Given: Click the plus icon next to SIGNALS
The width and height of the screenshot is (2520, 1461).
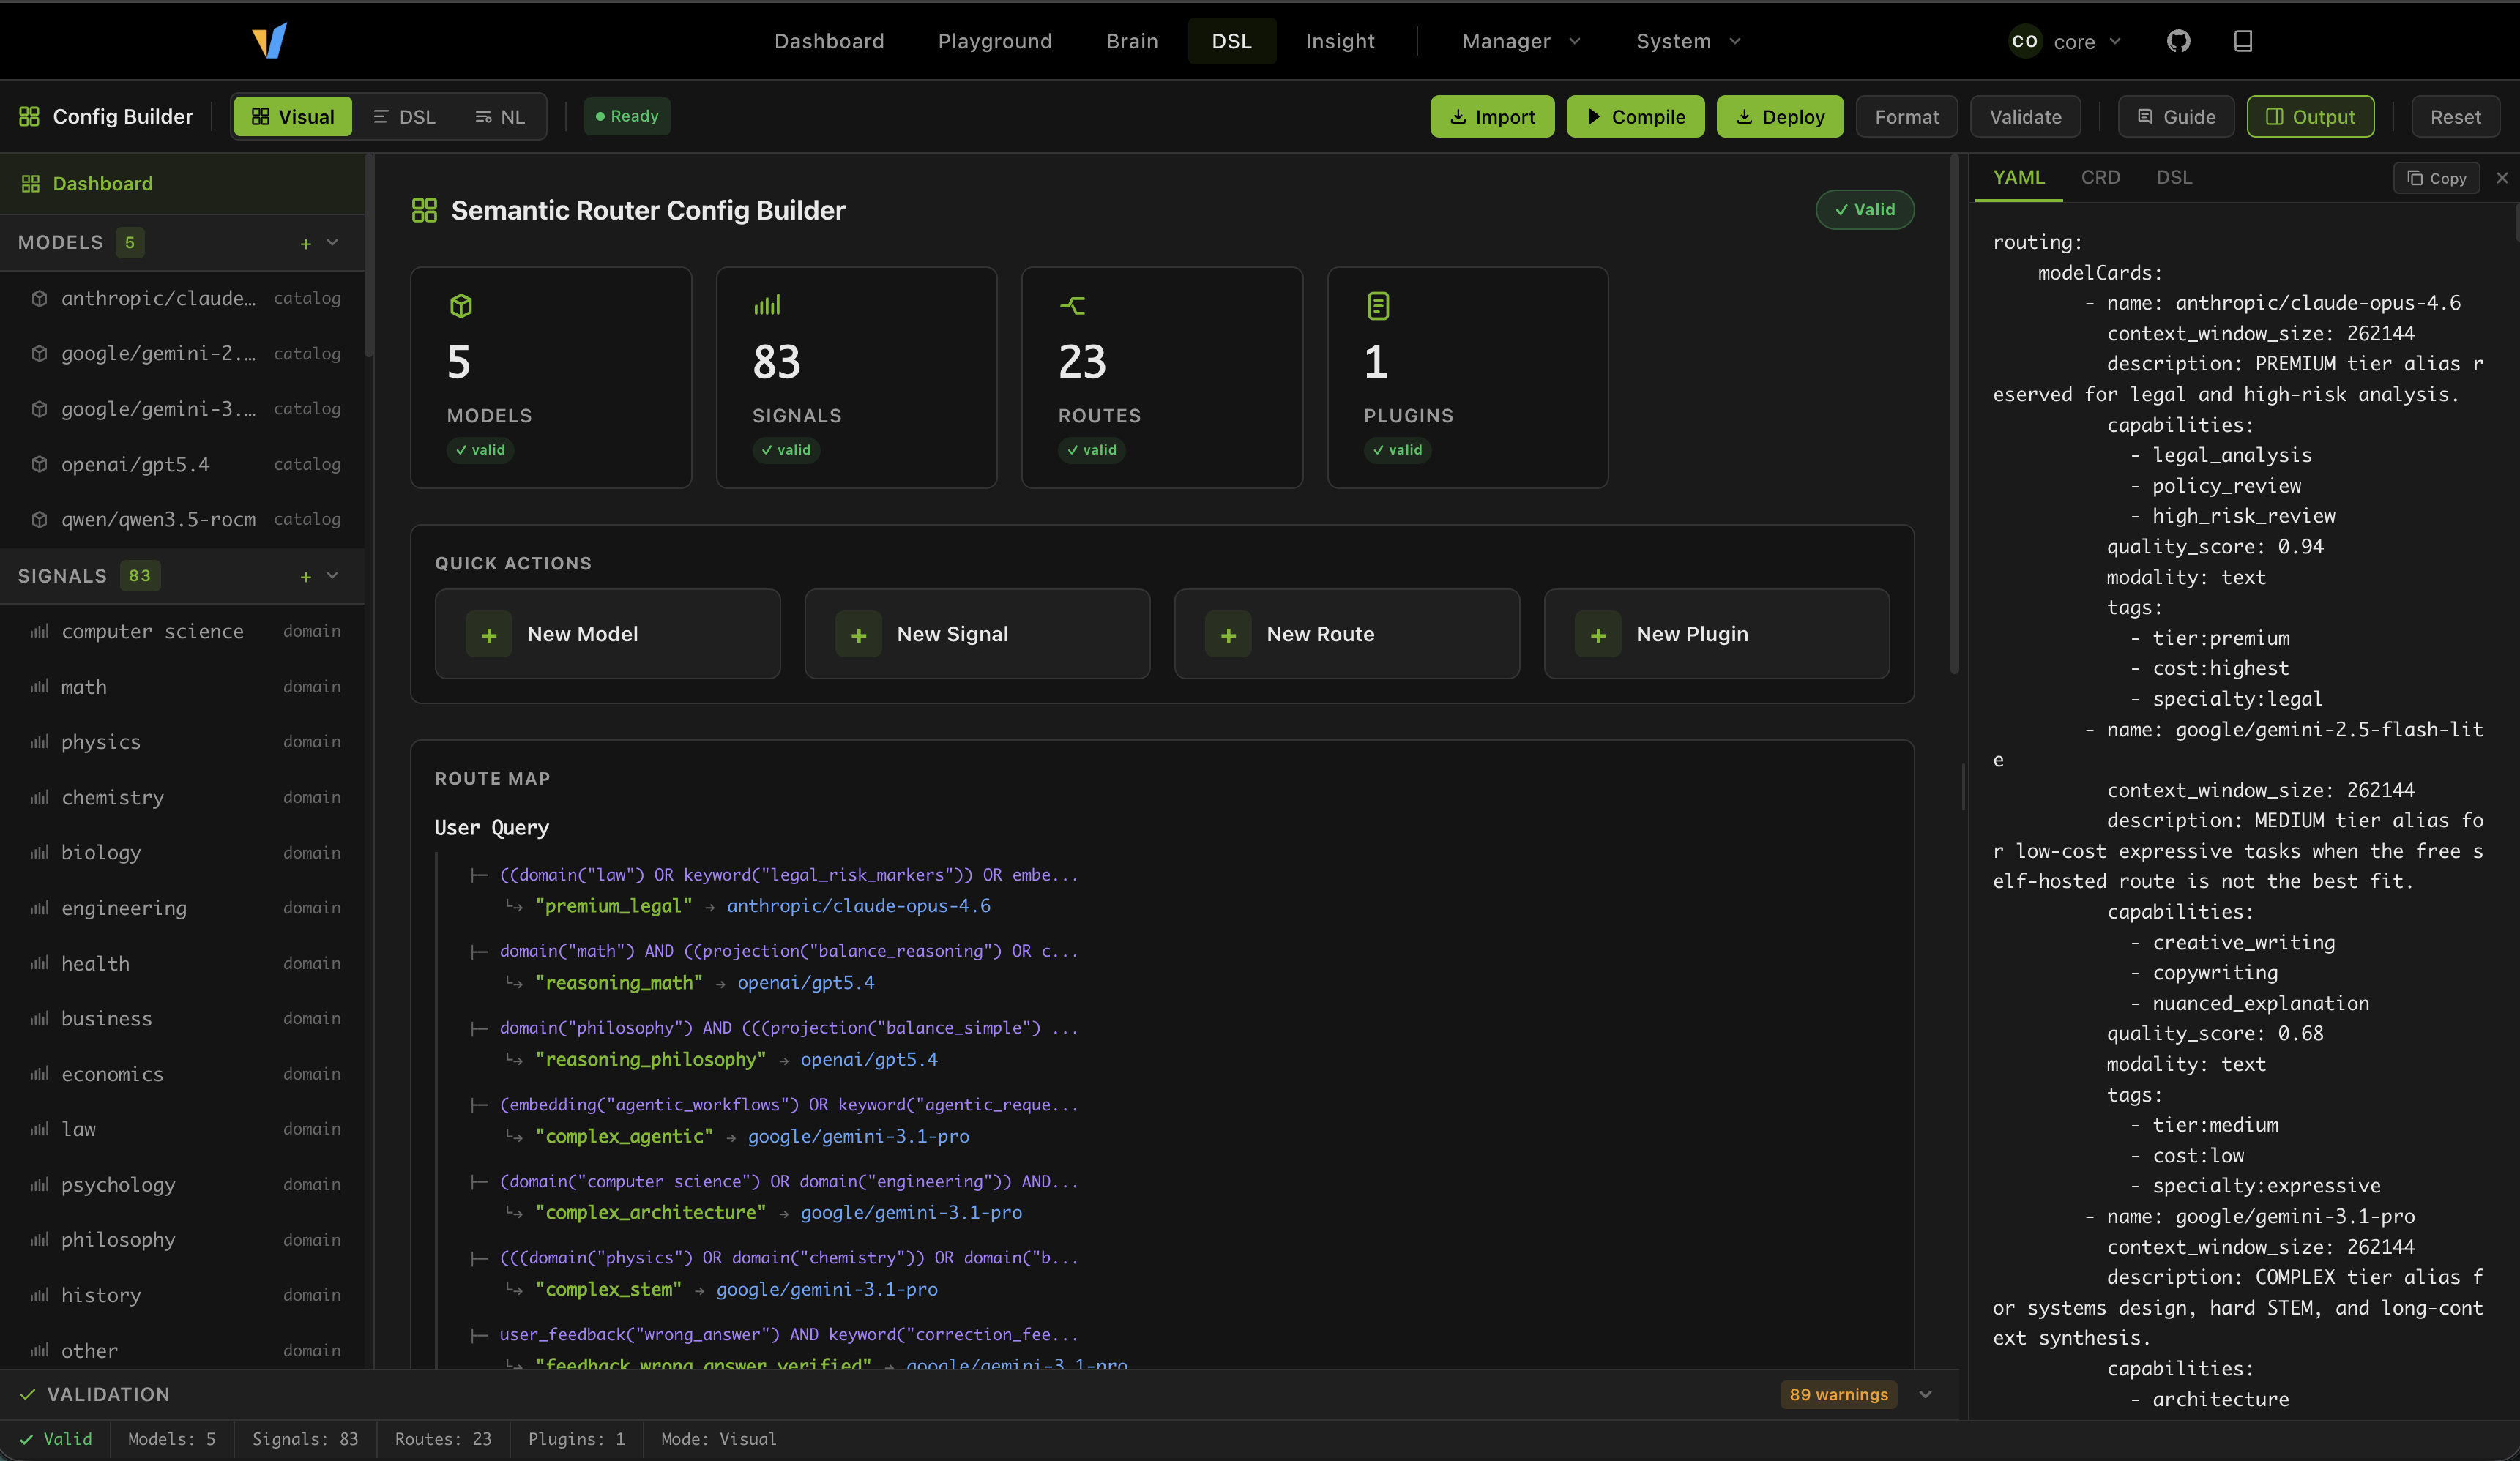Looking at the screenshot, I should (x=306, y=576).
